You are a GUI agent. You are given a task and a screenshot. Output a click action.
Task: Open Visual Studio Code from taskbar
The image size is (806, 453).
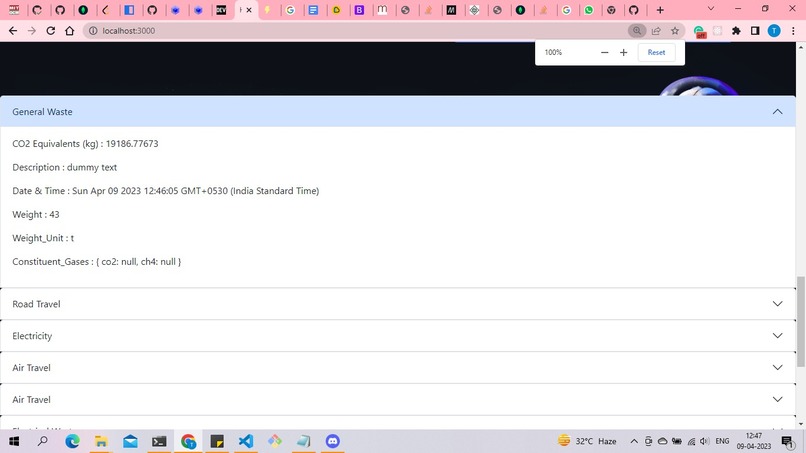[x=246, y=441]
